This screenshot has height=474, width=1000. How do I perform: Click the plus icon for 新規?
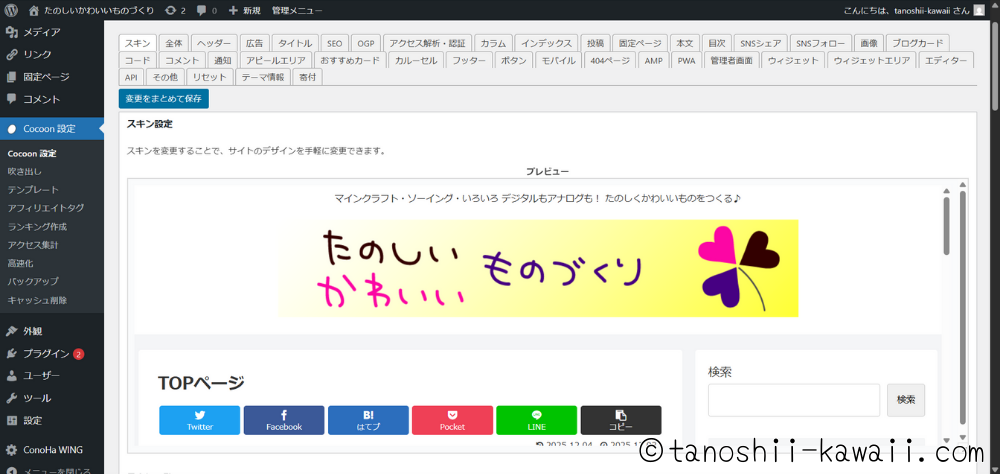(233, 10)
